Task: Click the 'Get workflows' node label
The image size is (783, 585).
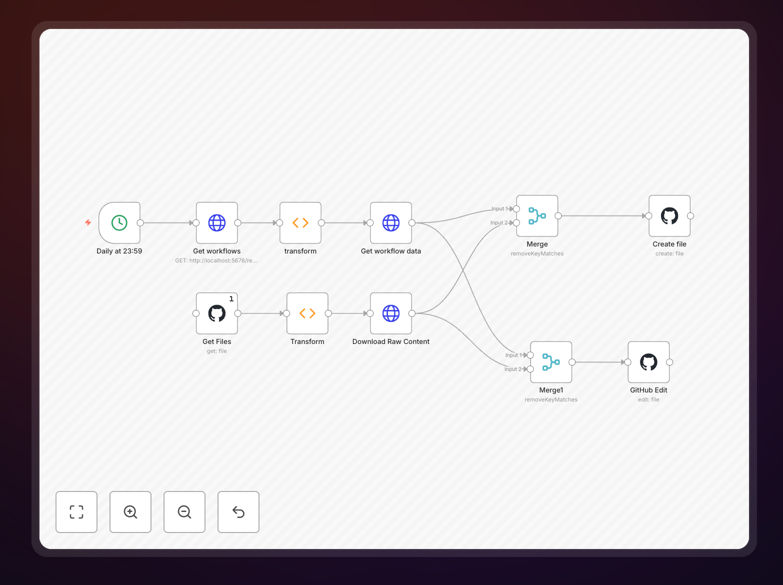Action: pos(217,251)
